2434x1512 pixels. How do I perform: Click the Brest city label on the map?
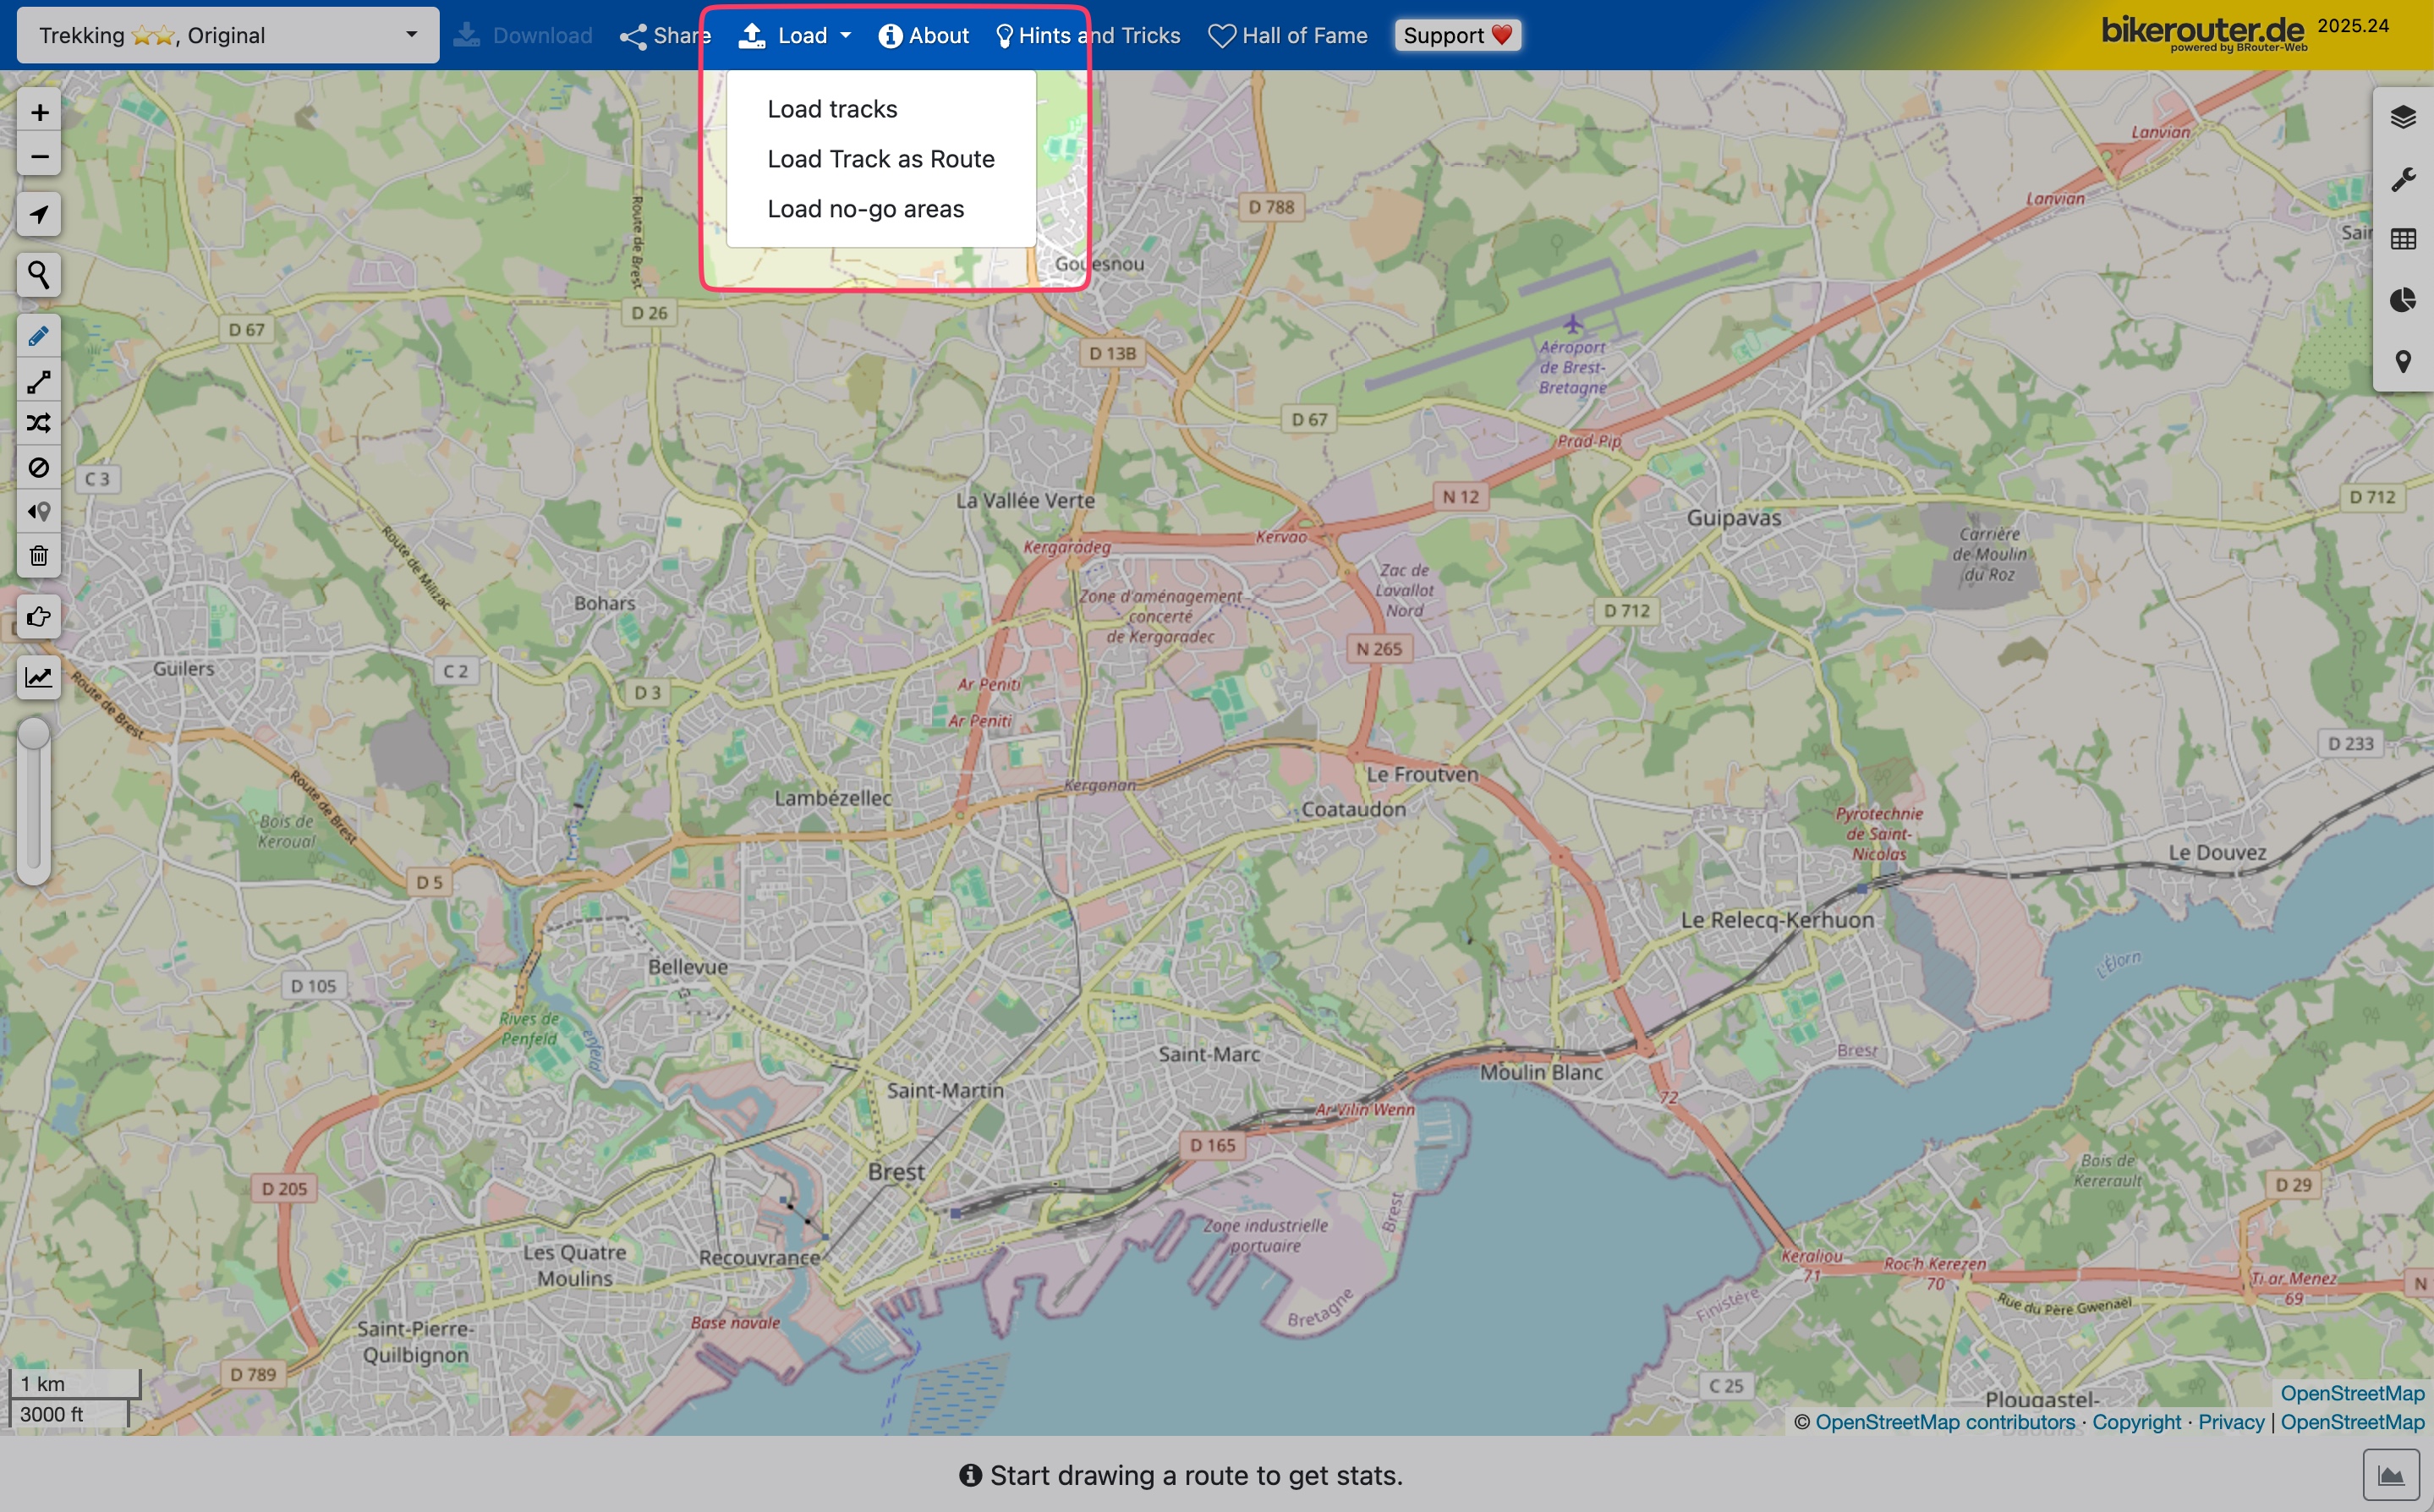896,1171
